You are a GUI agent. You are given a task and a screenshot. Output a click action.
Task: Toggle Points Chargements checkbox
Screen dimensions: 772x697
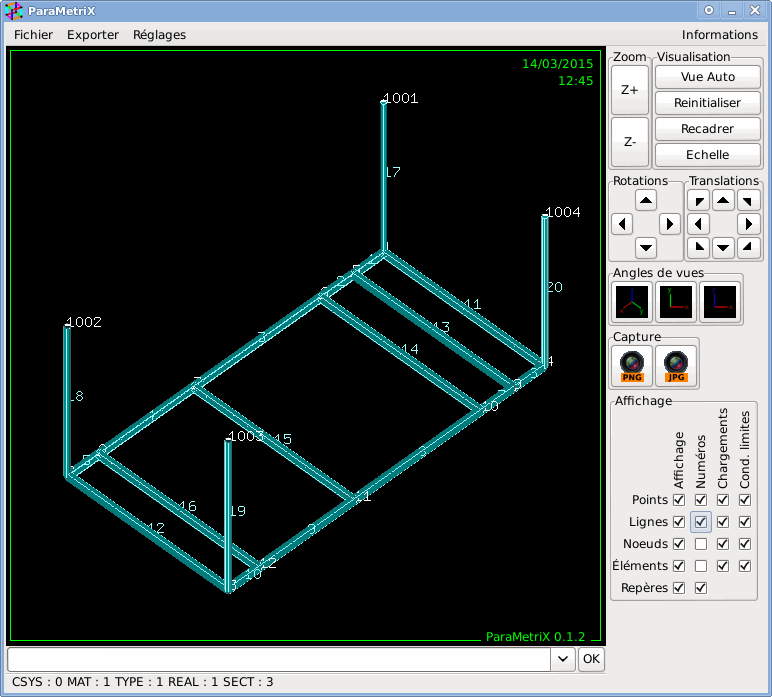723,500
